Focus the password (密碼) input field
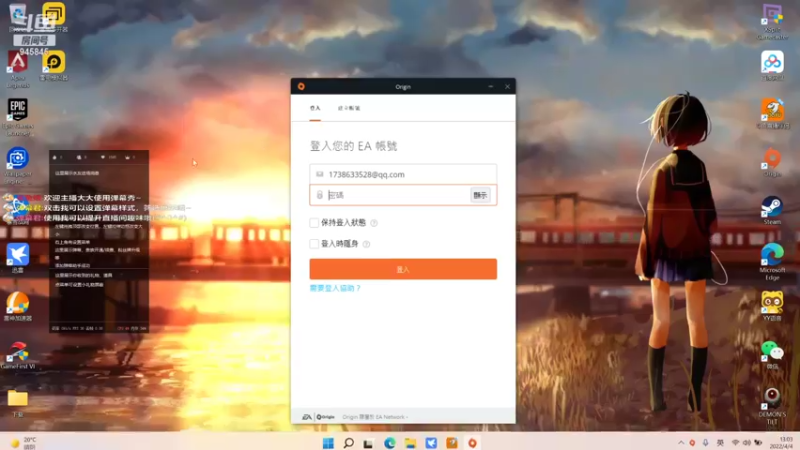Viewport: 800px width, 450px height. pos(390,195)
